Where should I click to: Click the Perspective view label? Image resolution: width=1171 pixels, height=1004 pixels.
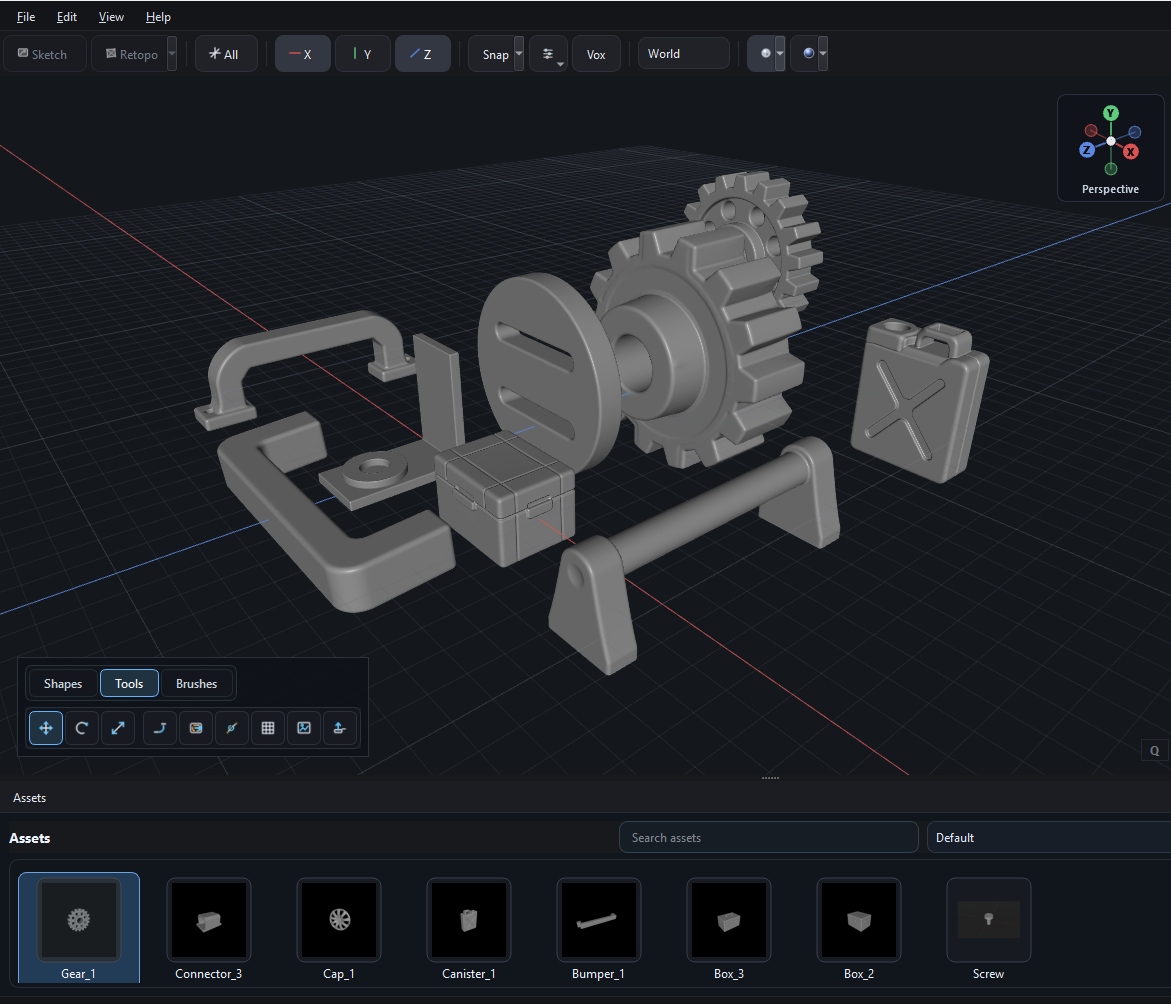pos(1110,189)
